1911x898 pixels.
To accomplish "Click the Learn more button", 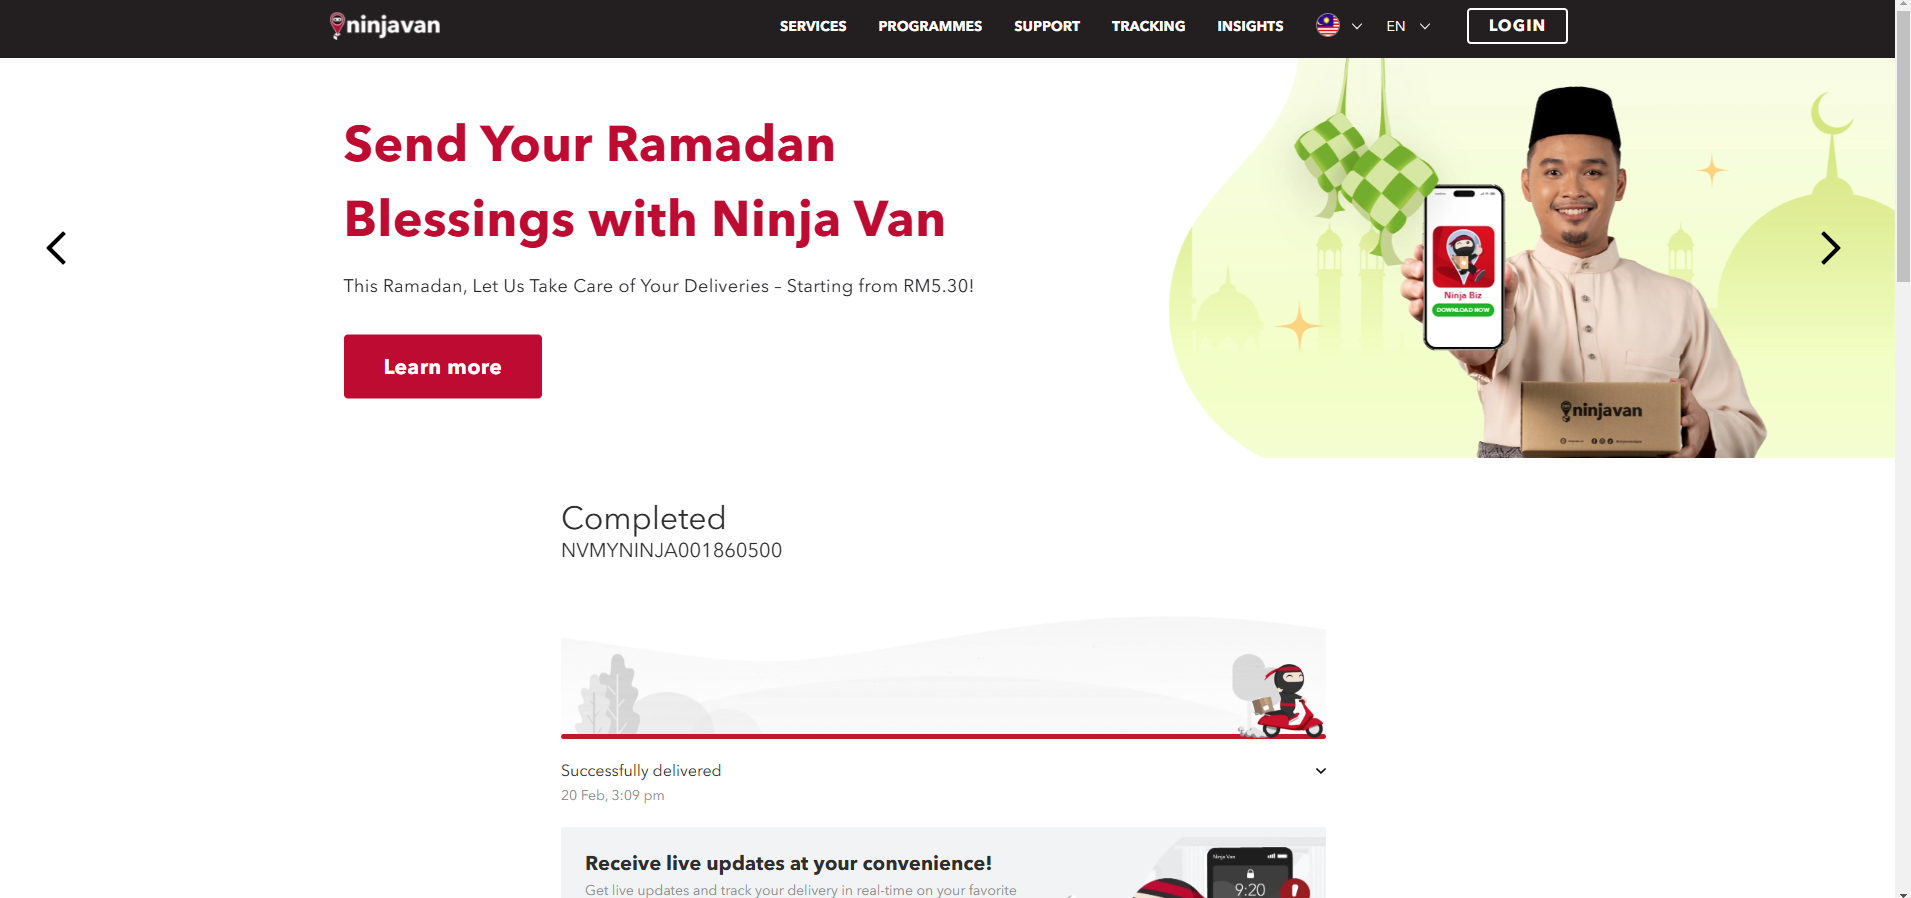I will click(443, 367).
